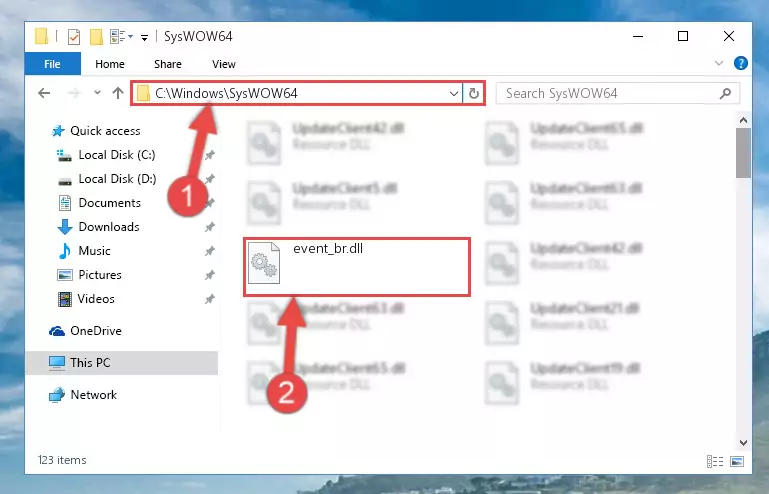
Task: Click scrollbar down arrow in file list
Action: [x=743, y=443]
